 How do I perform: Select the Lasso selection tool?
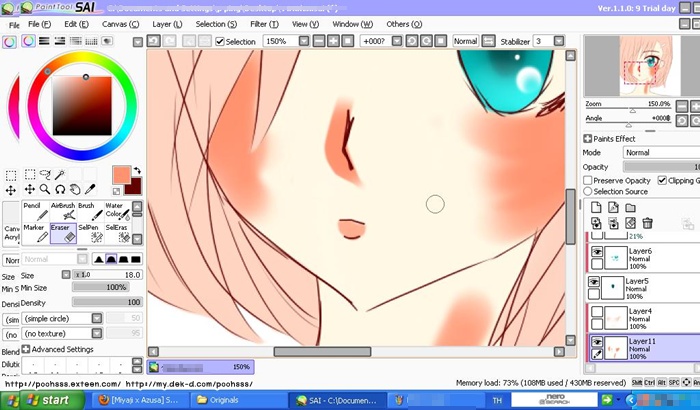[45, 174]
